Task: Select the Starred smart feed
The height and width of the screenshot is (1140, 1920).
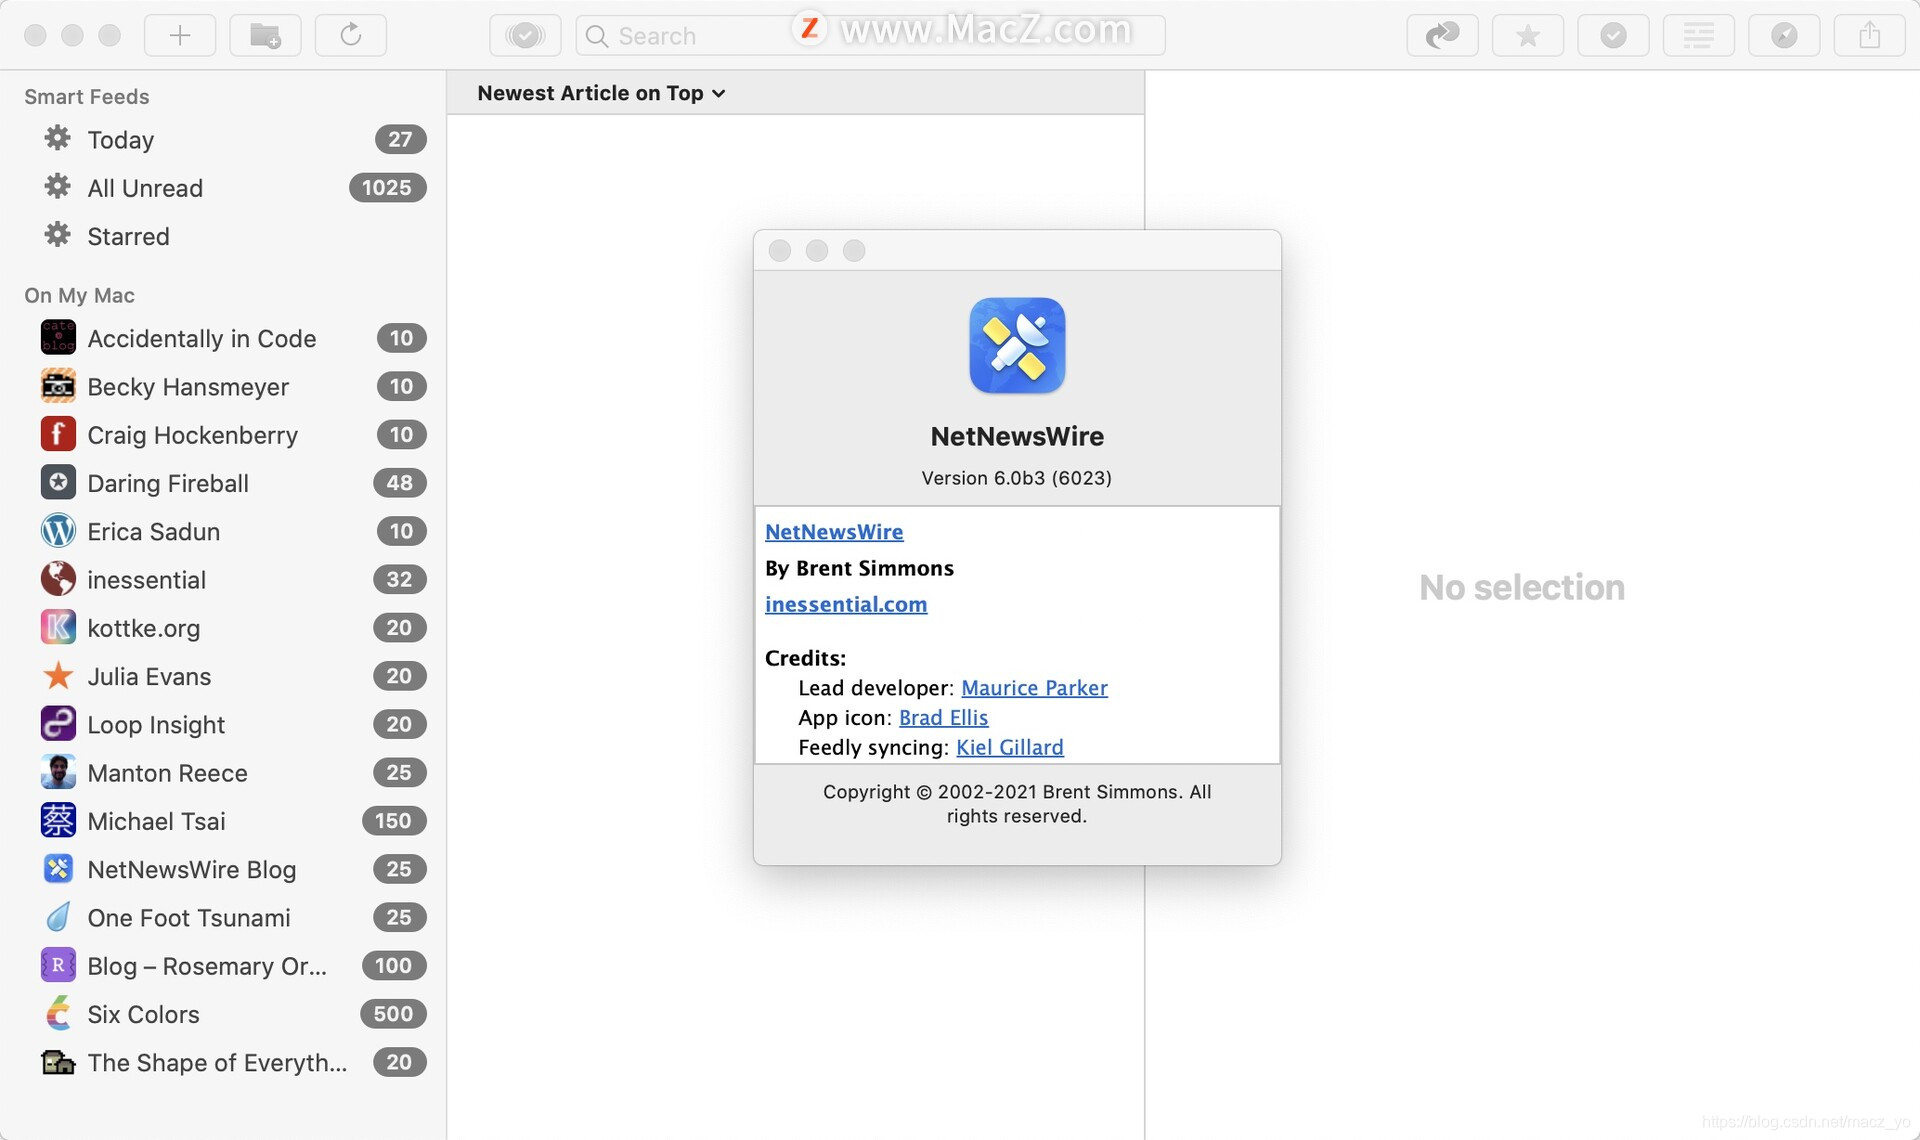Action: click(x=225, y=236)
